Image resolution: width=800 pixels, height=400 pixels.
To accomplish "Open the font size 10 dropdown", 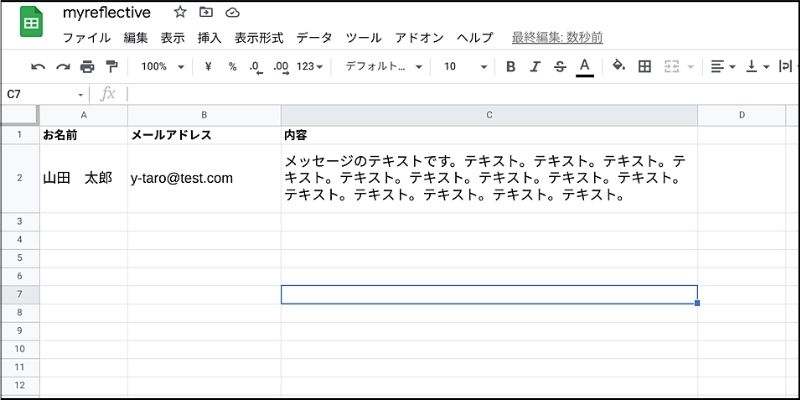I will click(465, 66).
